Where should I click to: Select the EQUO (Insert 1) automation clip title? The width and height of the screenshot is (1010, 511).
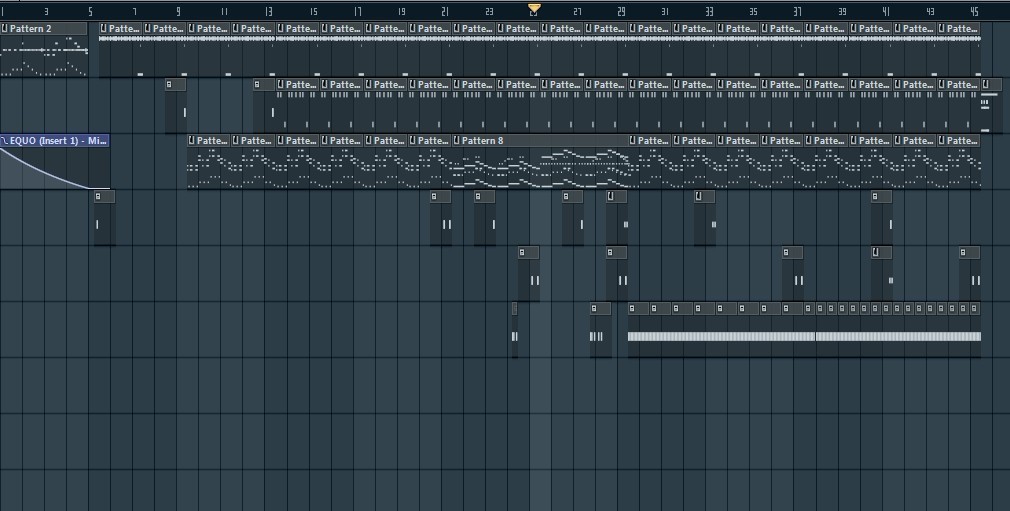[58, 141]
